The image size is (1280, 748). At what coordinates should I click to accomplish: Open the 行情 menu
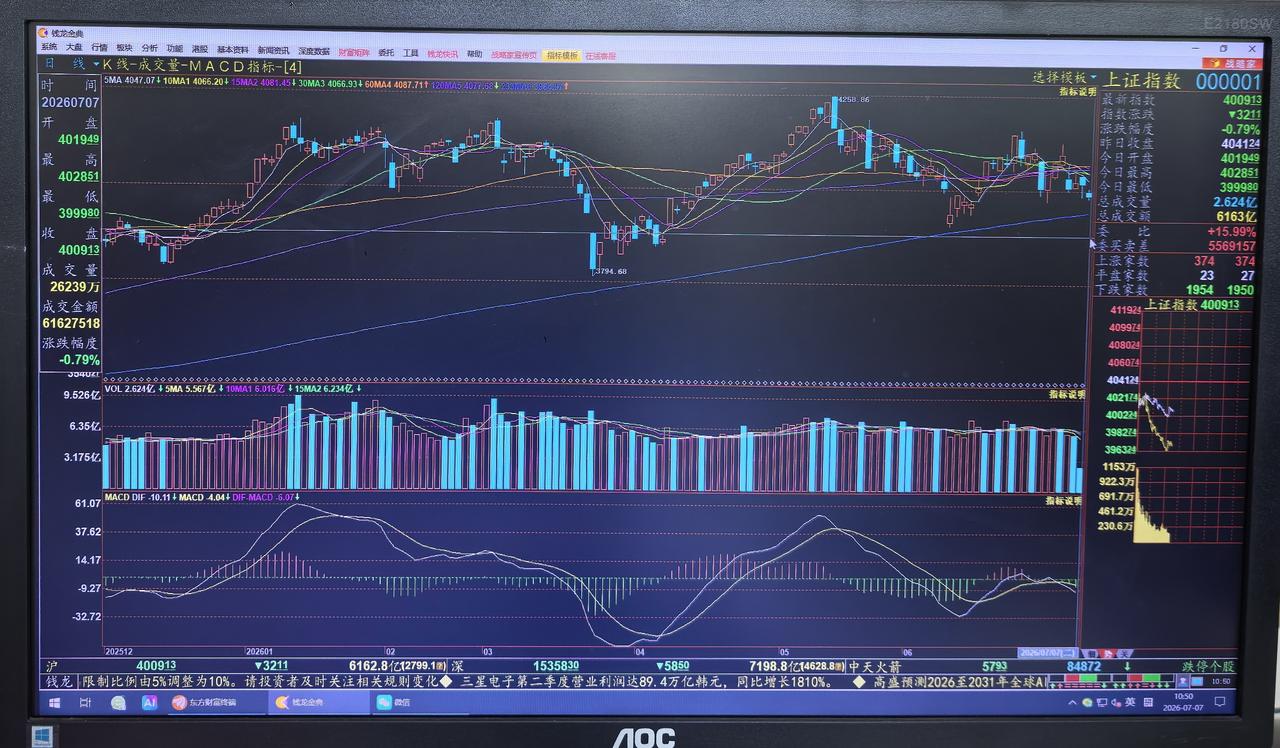tap(99, 48)
